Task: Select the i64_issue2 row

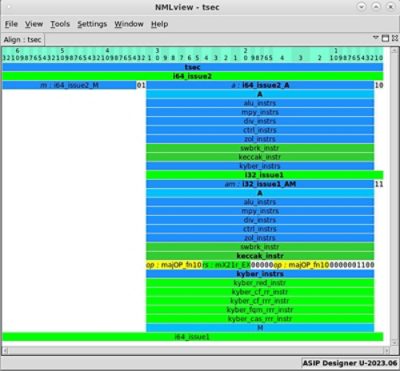Action: [193, 76]
